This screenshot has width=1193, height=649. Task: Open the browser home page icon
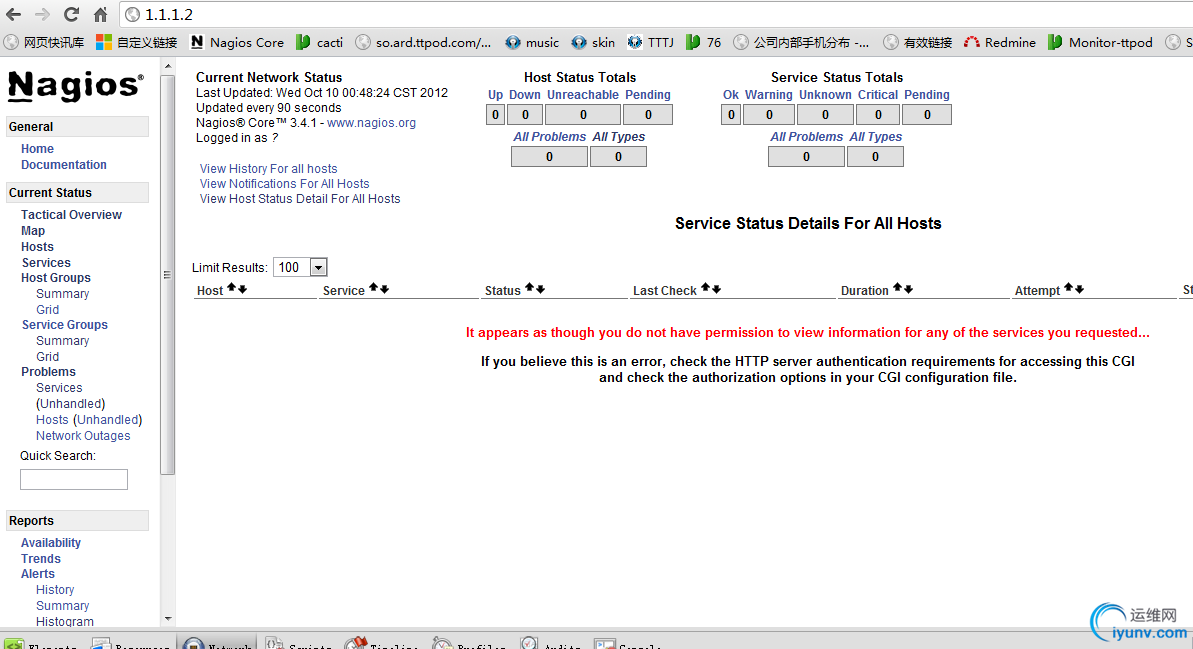click(100, 14)
